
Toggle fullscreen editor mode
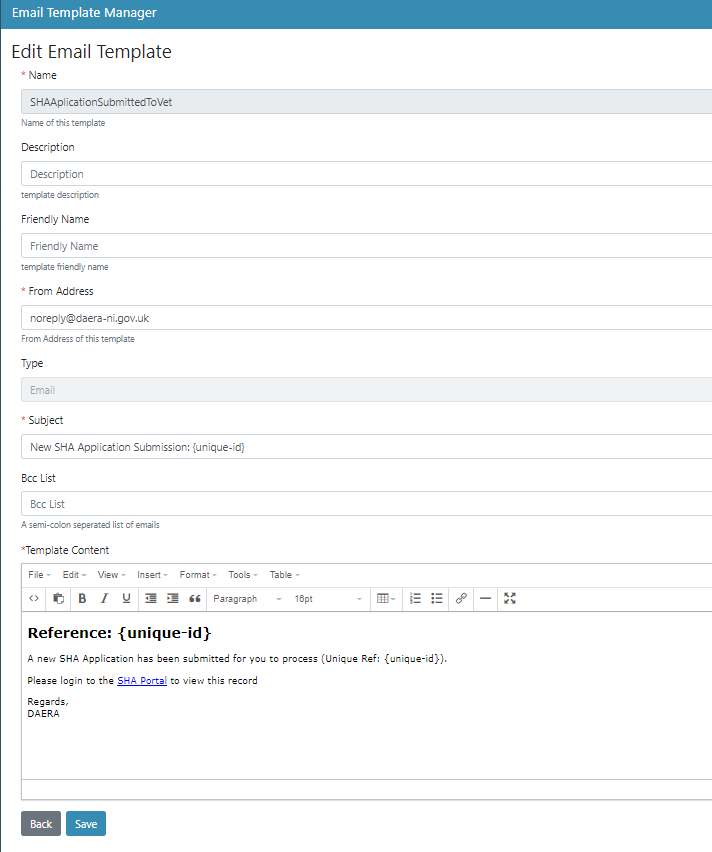coord(510,599)
